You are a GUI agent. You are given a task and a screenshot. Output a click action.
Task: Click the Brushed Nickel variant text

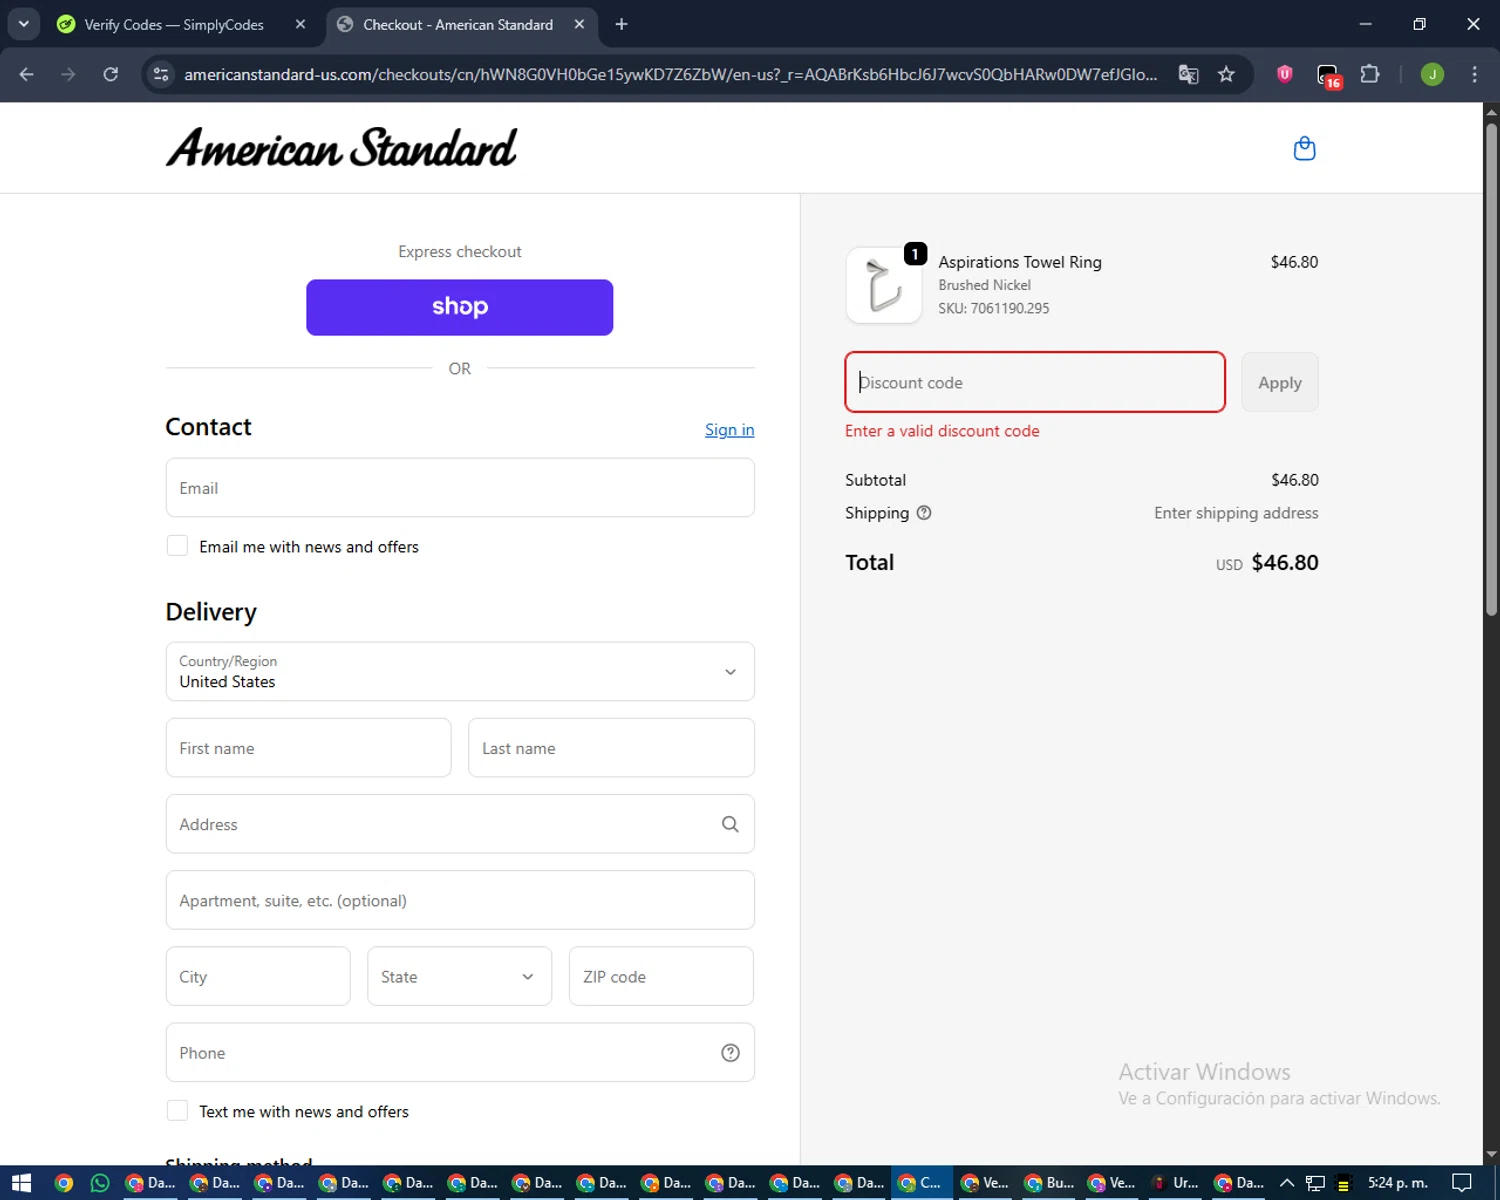984,285
